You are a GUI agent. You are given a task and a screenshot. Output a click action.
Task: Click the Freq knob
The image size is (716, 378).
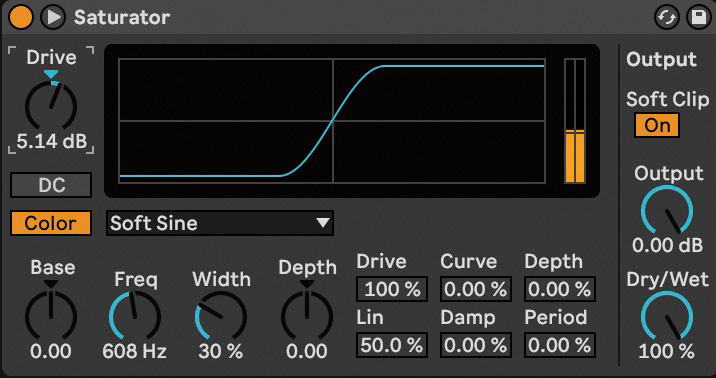(135, 316)
